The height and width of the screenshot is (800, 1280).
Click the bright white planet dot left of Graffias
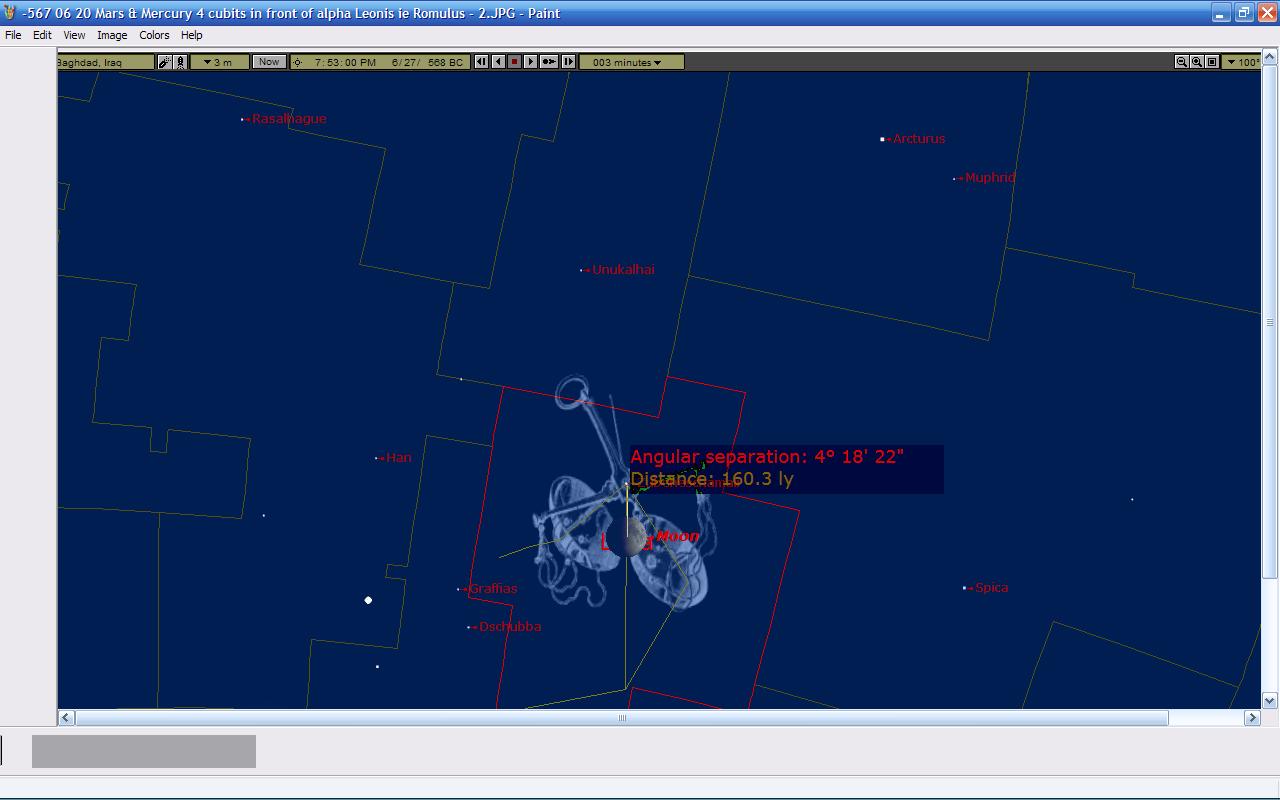click(368, 600)
